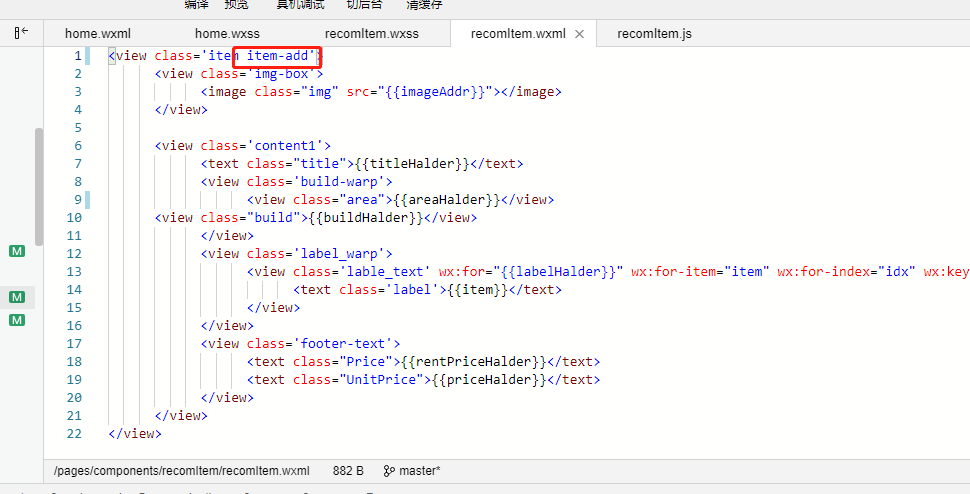The image size is (970, 494).
Task: Click the git branch icon beside master*
Action: [x=389, y=470]
